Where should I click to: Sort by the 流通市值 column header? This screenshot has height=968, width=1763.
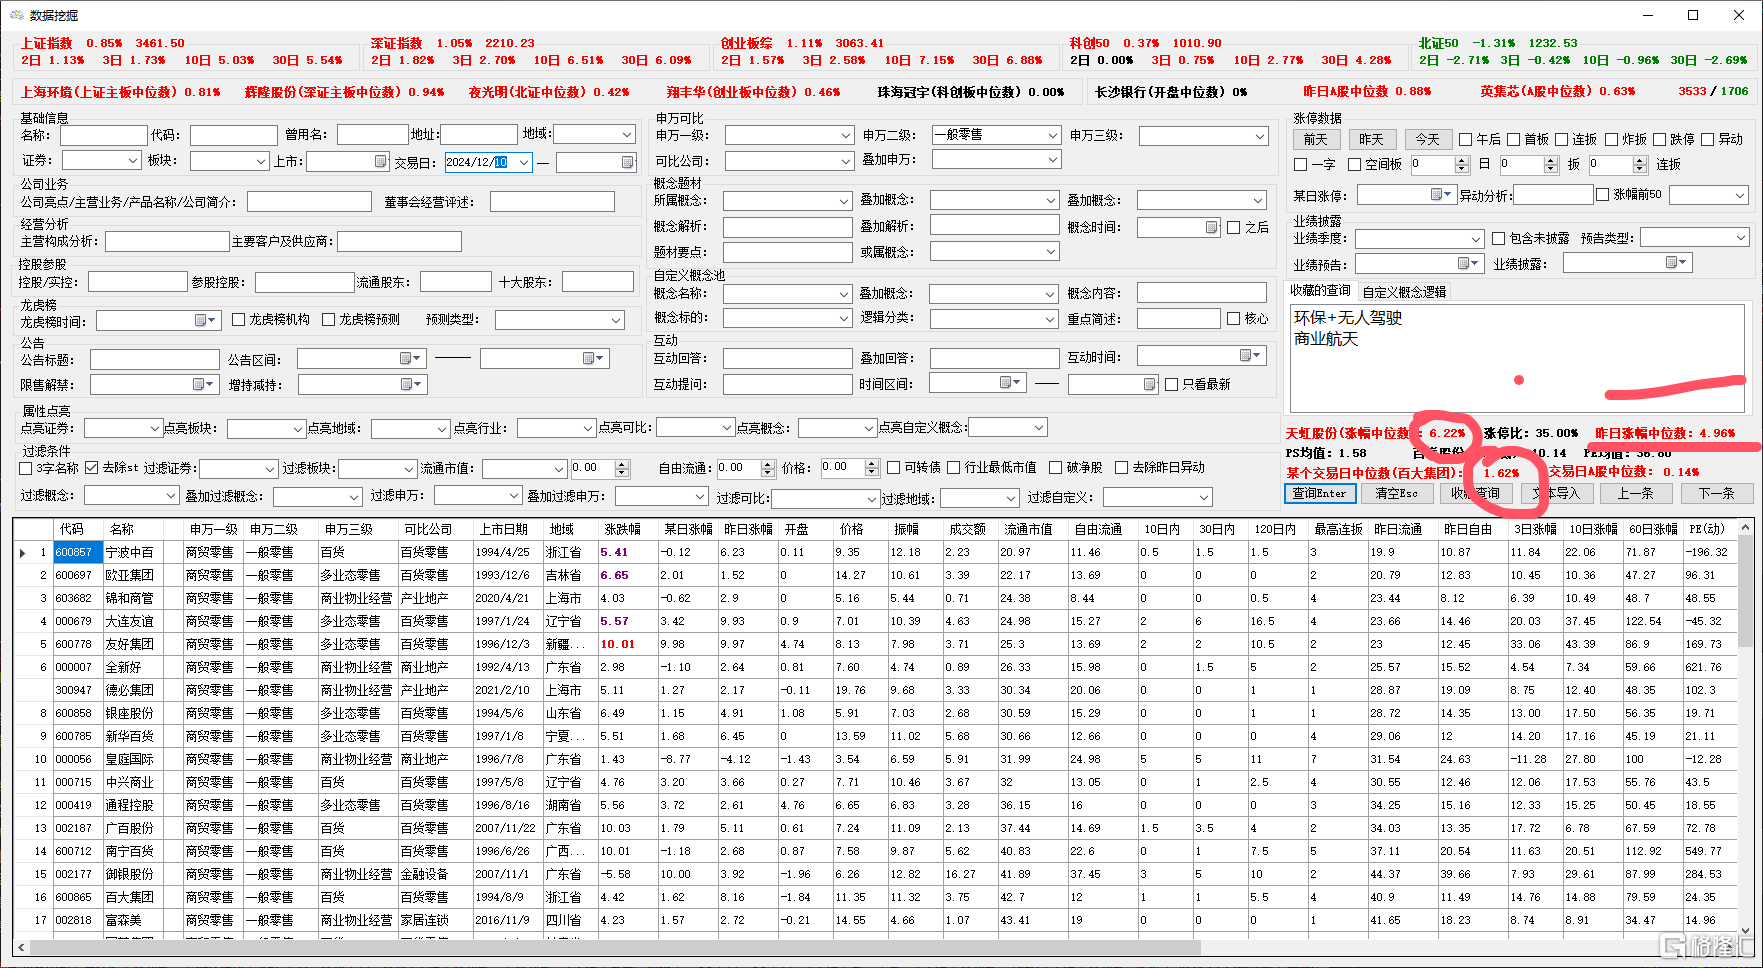1031,529
